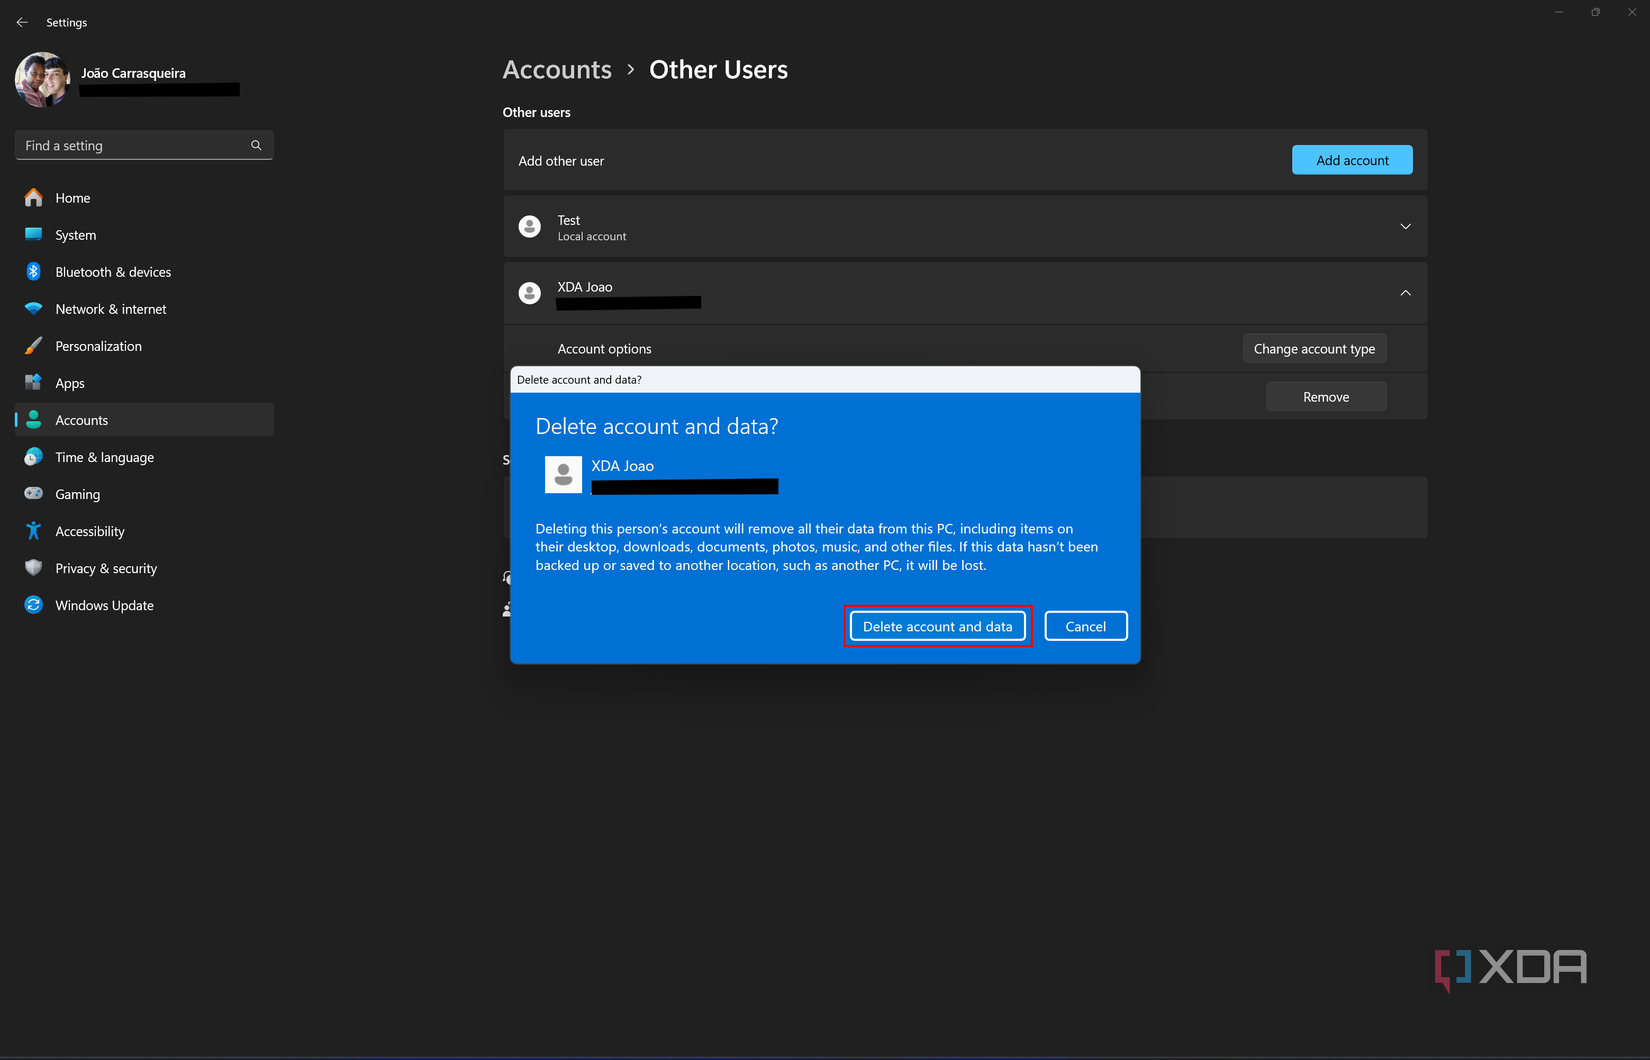The image size is (1650, 1060).
Task: Click the Windows Update sync icon
Action: tap(34, 605)
